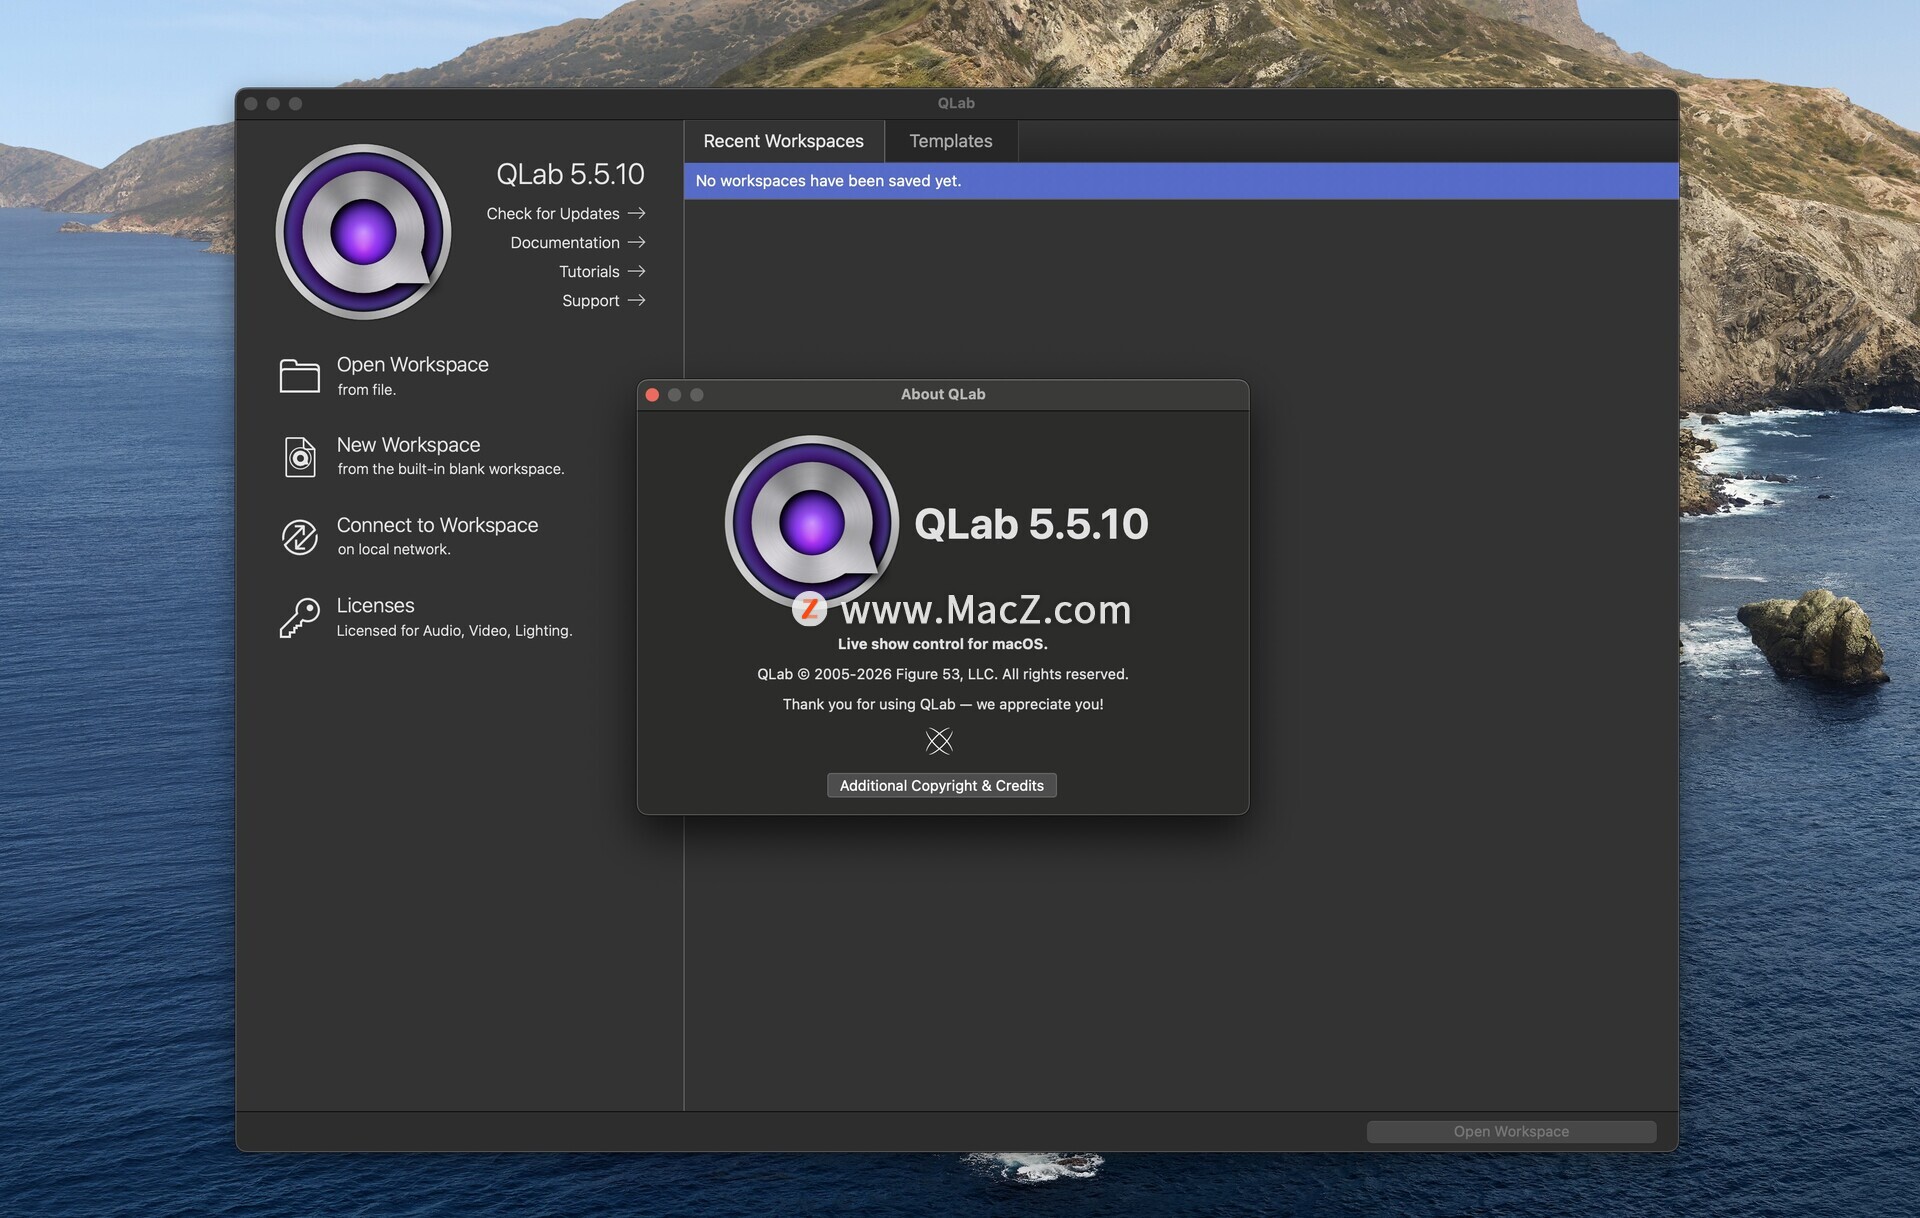Click the large QLab logo in launcher
Image resolution: width=1920 pixels, height=1218 pixels.
(x=363, y=232)
